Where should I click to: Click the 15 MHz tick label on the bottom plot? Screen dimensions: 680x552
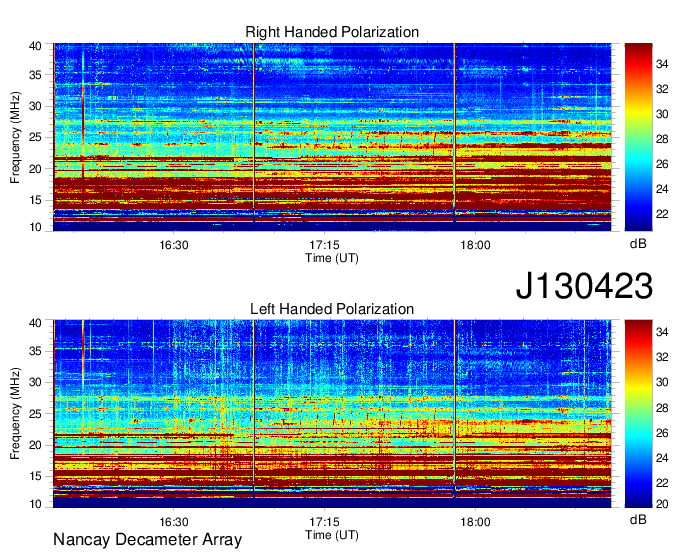35,476
